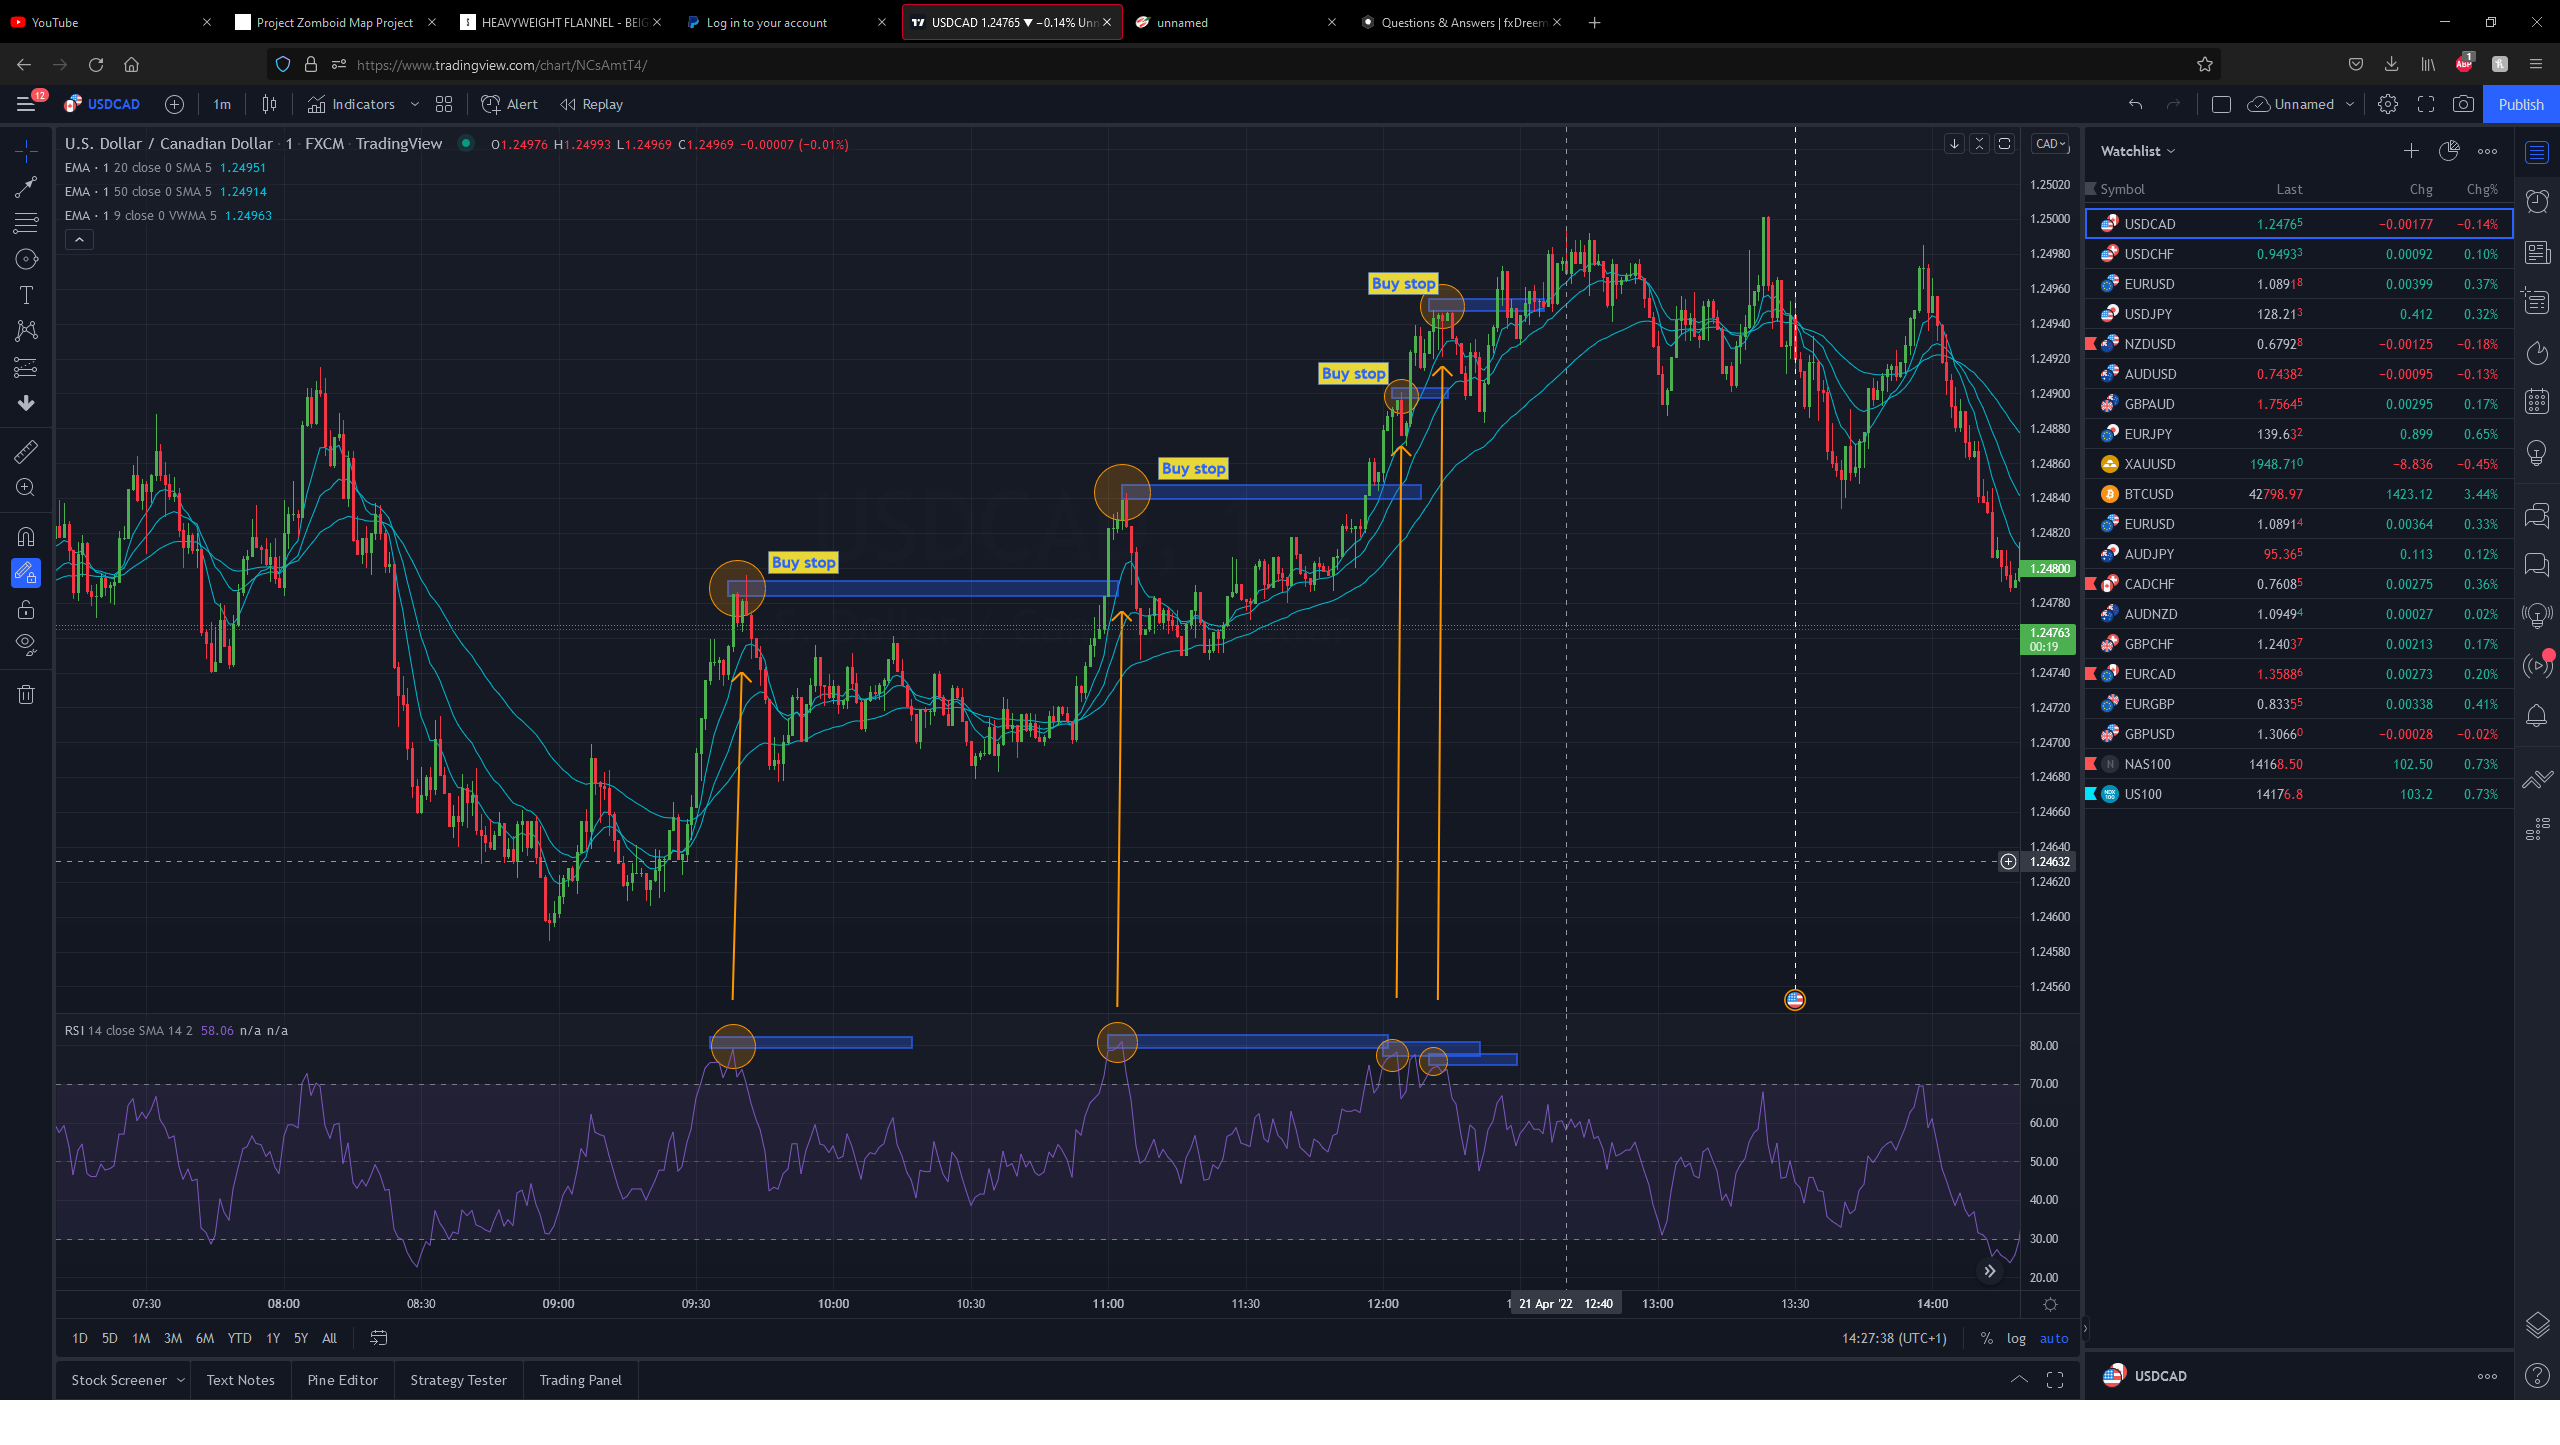Open the TradingView main hamburger menu

click(26, 104)
